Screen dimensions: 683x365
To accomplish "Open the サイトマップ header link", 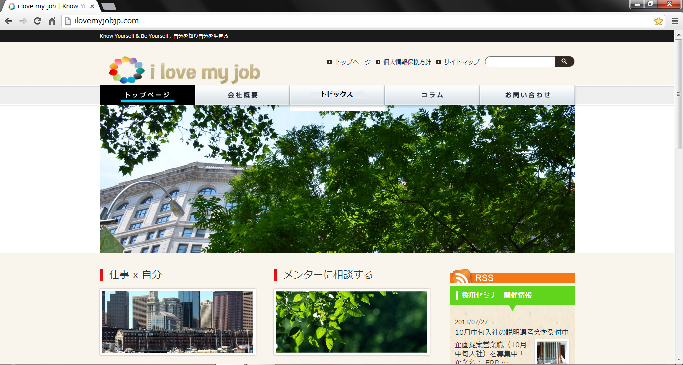I will pos(462,62).
